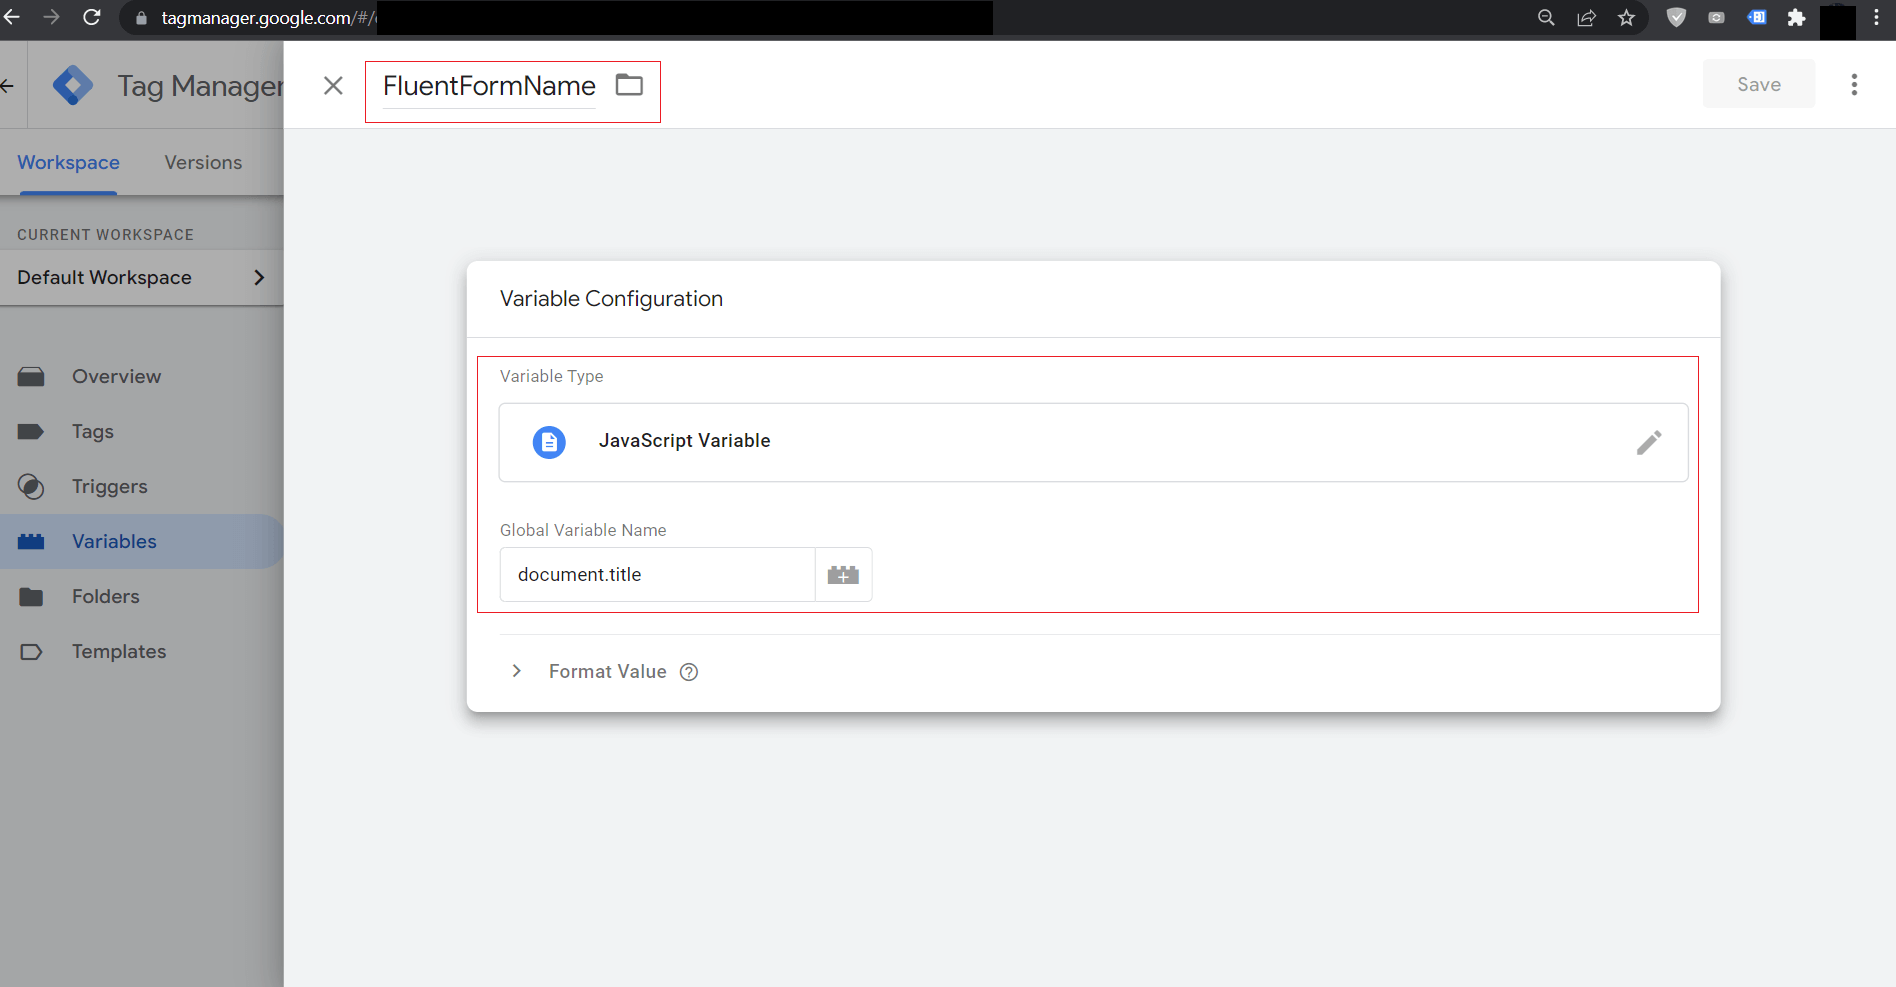Click the Tag Manager logo
This screenshot has width=1896, height=987.
(73, 86)
